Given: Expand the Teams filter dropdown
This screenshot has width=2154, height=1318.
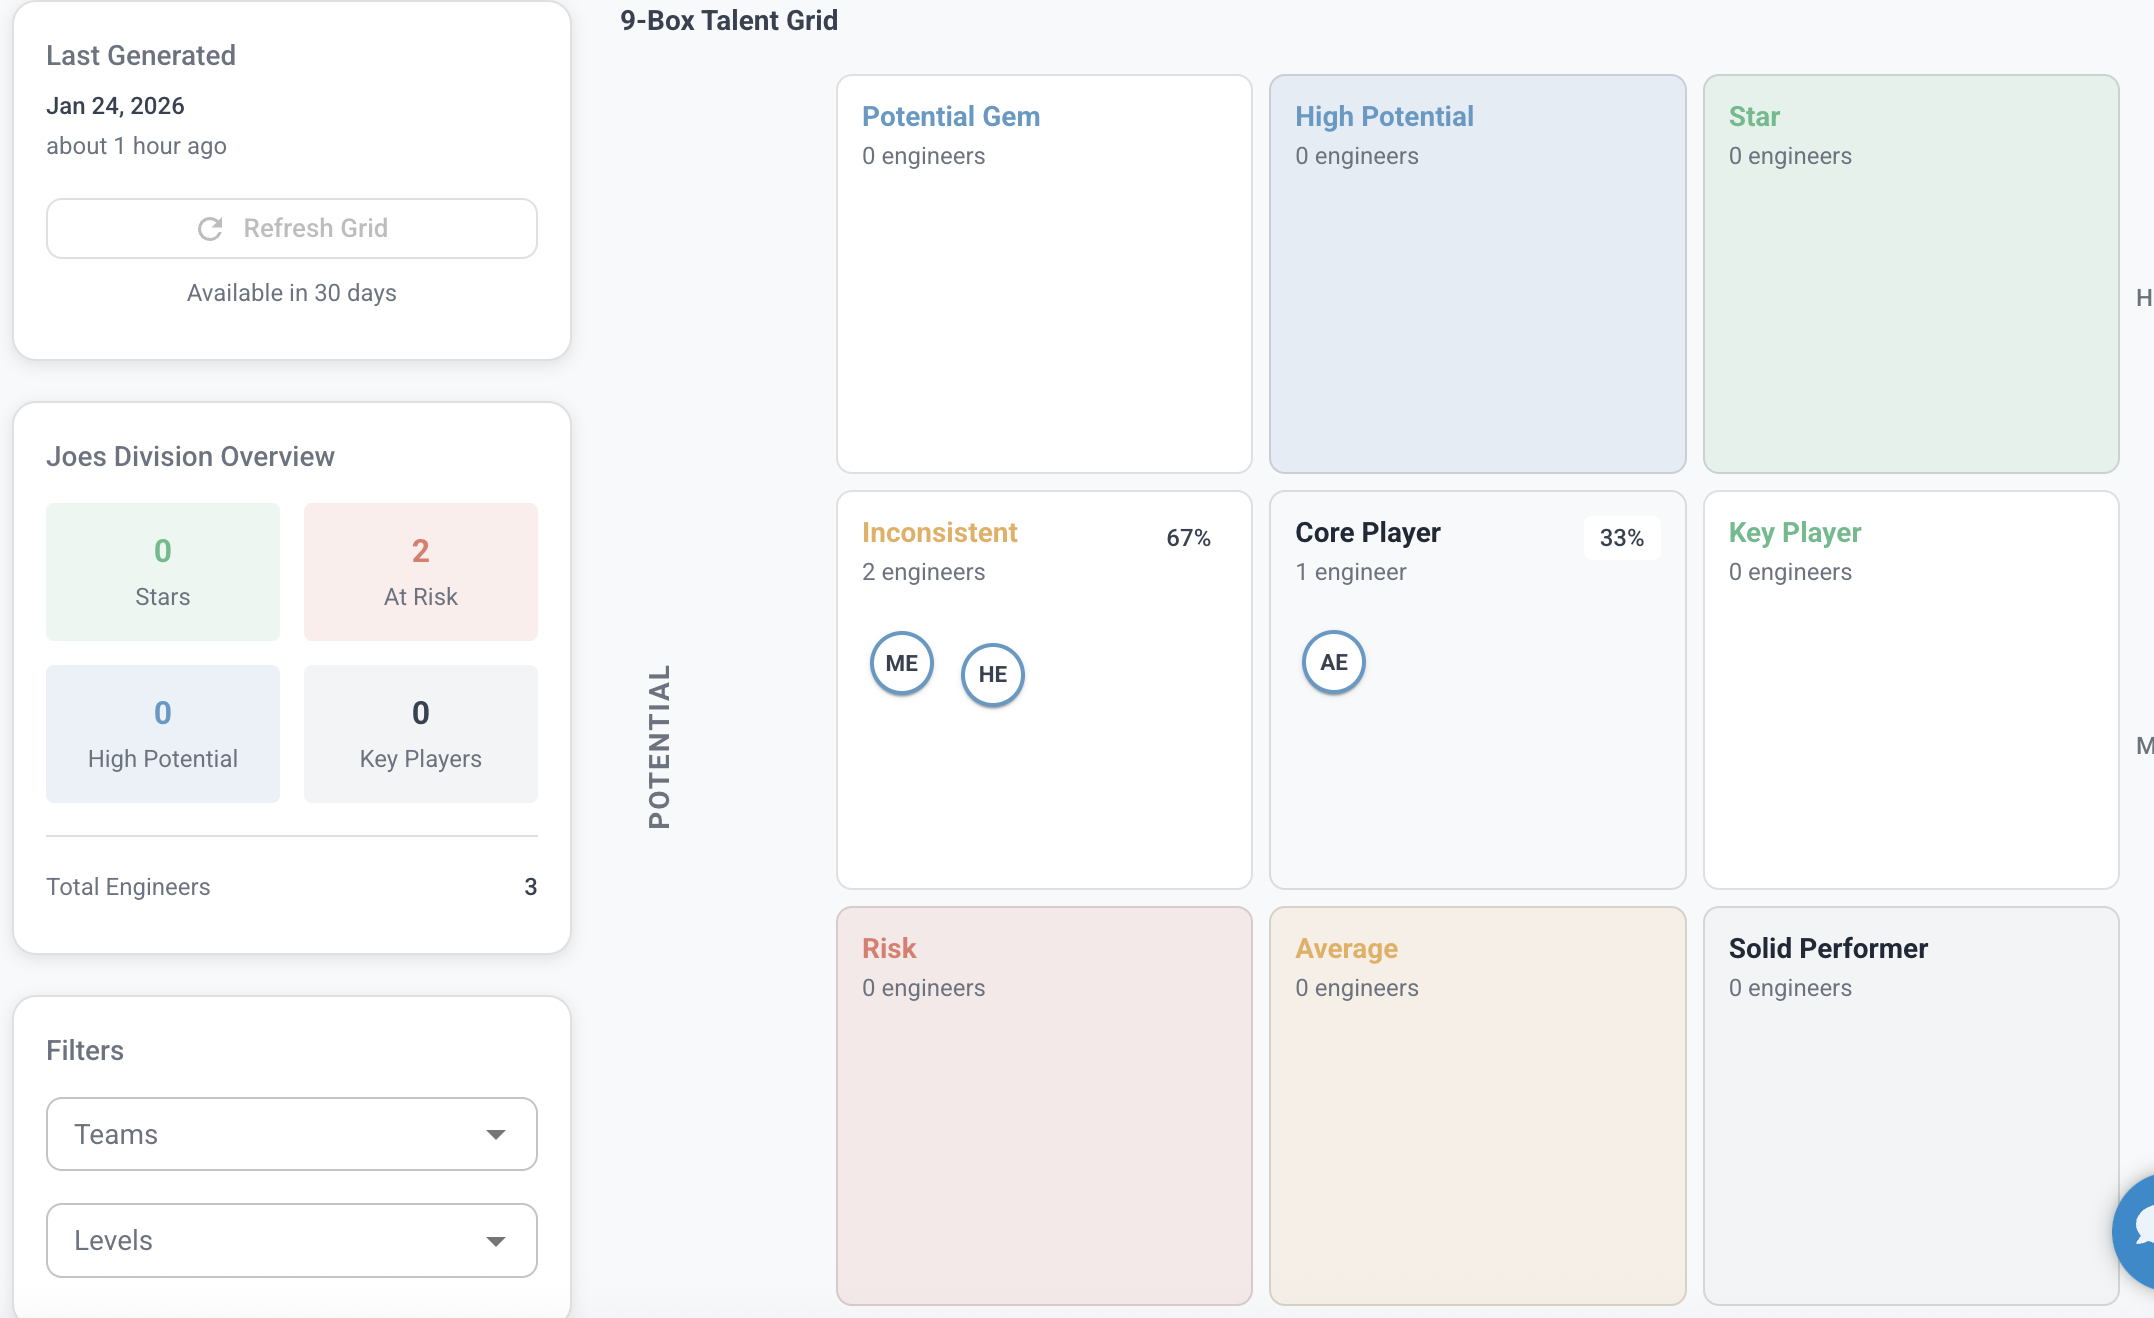Looking at the screenshot, I should (x=291, y=1134).
